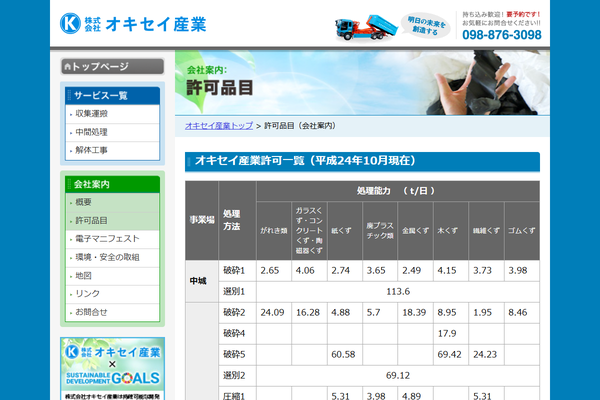Viewport: 600px width, 400px height.
Task: Open 収集運搬 service page
Action: coord(112,114)
